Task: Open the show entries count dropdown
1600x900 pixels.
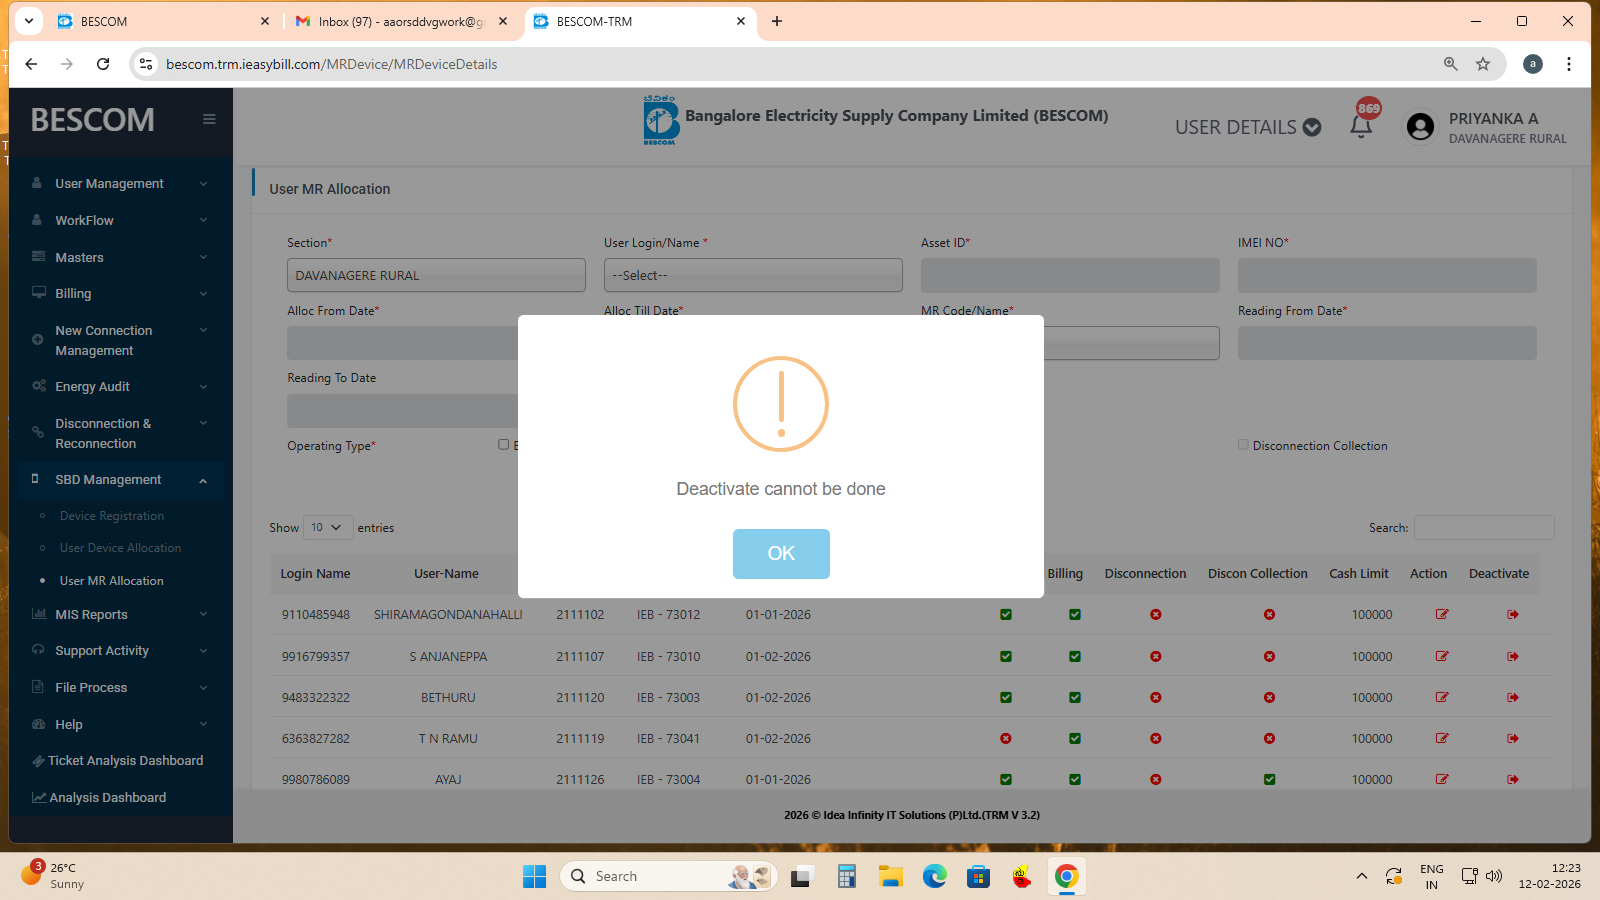Action: pyautogui.click(x=327, y=527)
